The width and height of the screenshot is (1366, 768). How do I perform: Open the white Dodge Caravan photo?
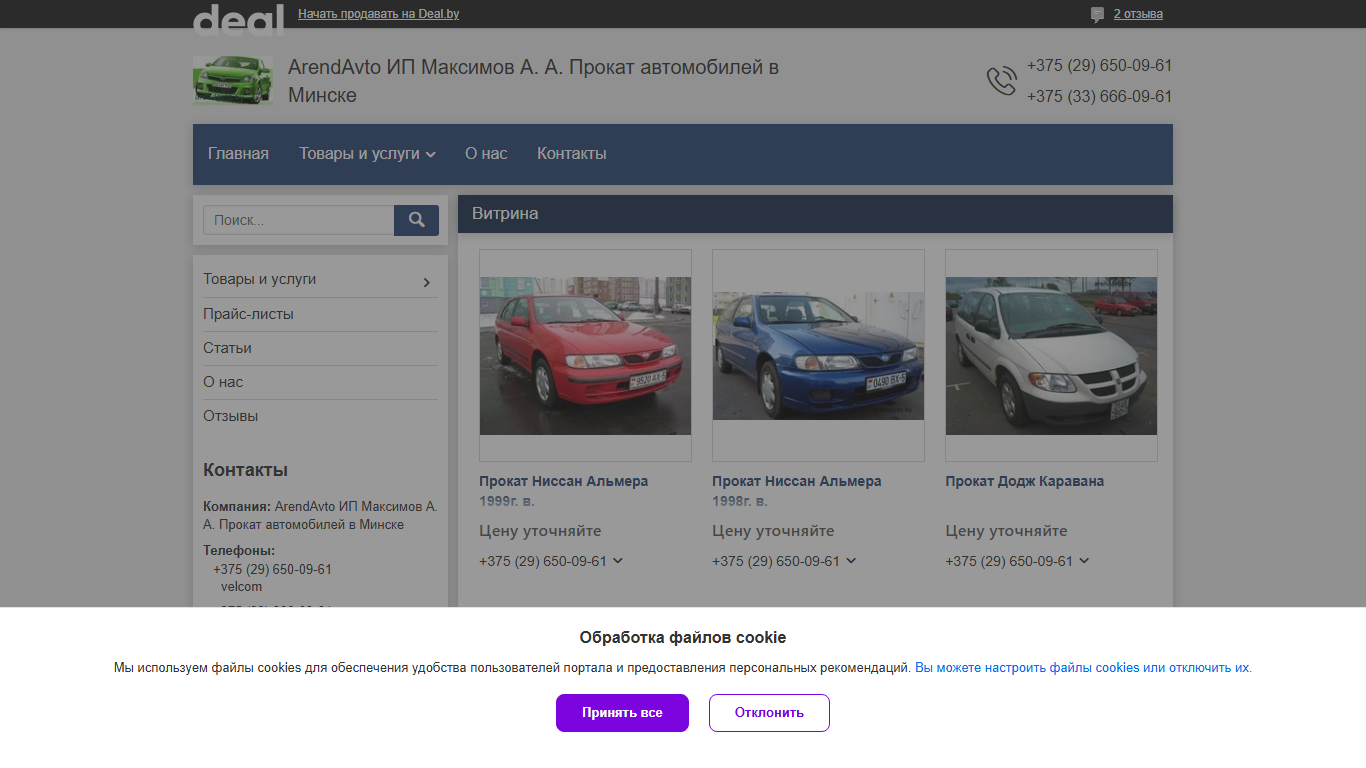coord(1051,355)
